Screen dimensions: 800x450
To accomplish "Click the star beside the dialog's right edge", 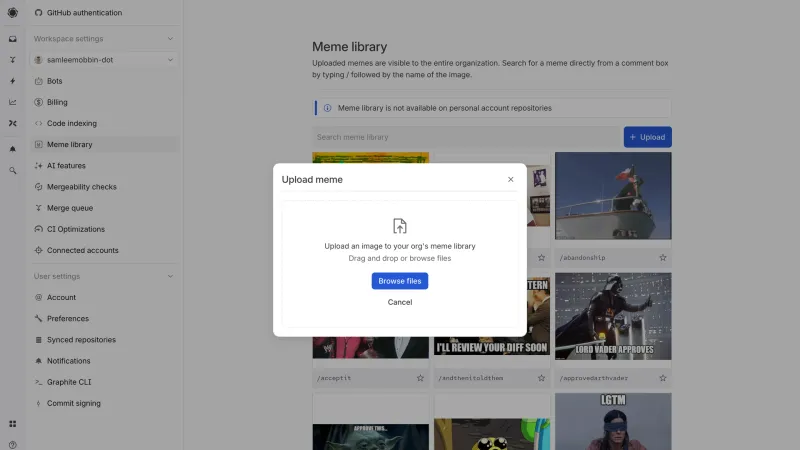I will [x=541, y=258].
